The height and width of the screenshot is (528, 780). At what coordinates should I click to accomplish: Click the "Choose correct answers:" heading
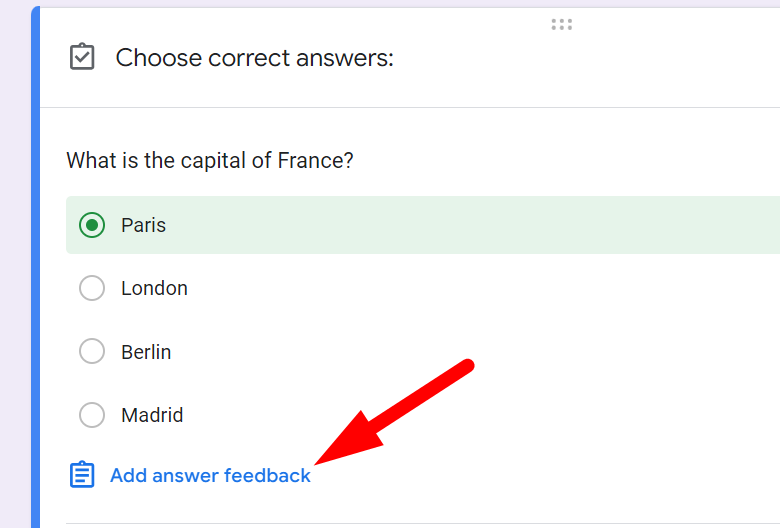[254, 58]
